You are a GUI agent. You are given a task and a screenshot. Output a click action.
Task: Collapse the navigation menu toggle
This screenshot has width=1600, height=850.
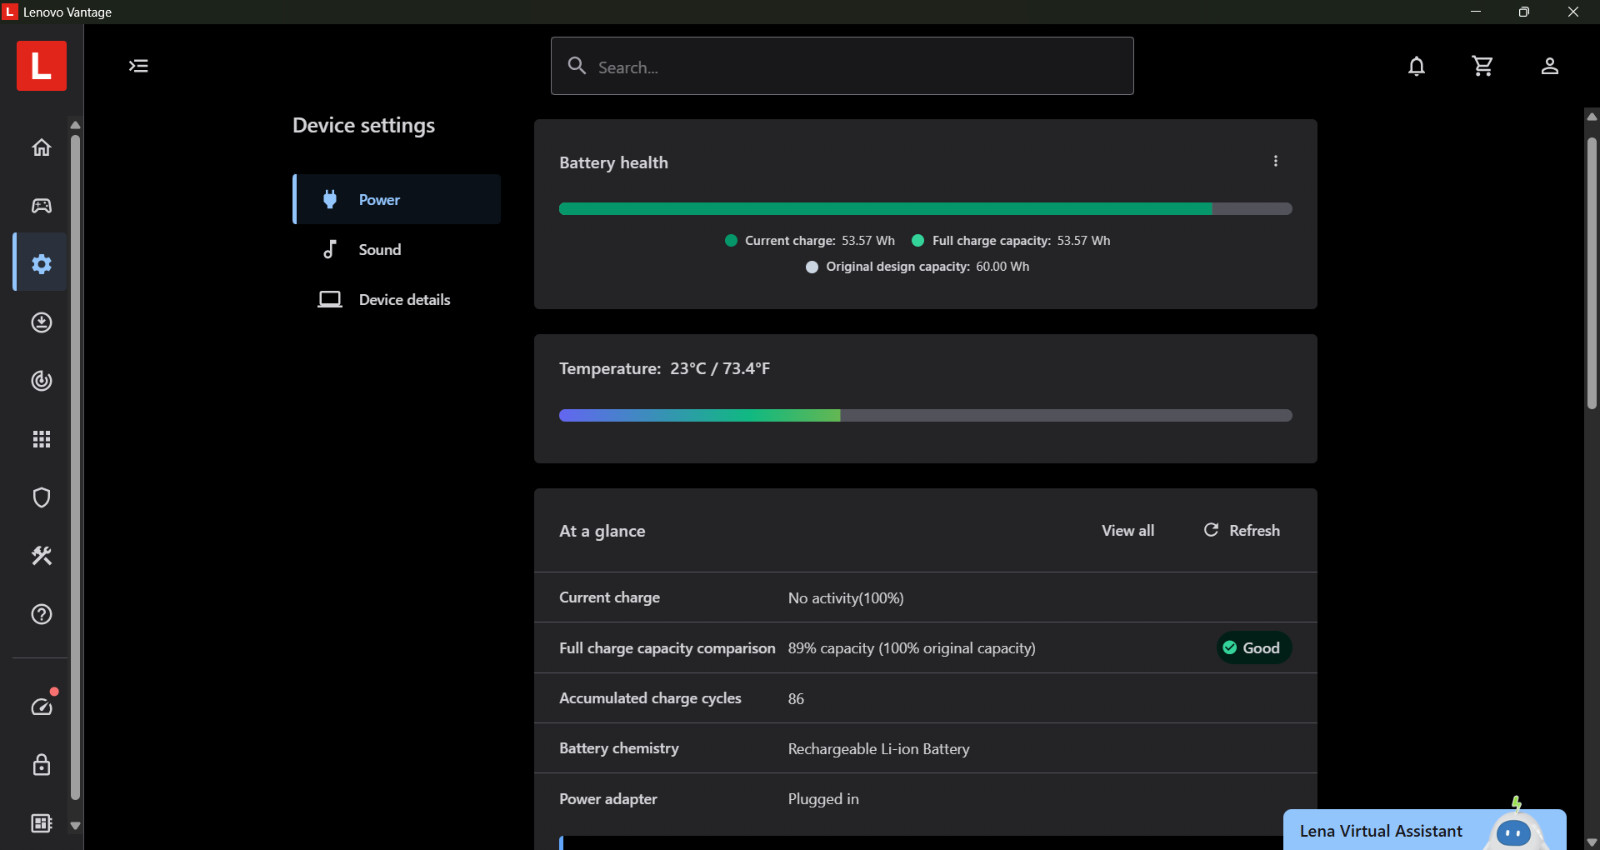tap(138, 66)
